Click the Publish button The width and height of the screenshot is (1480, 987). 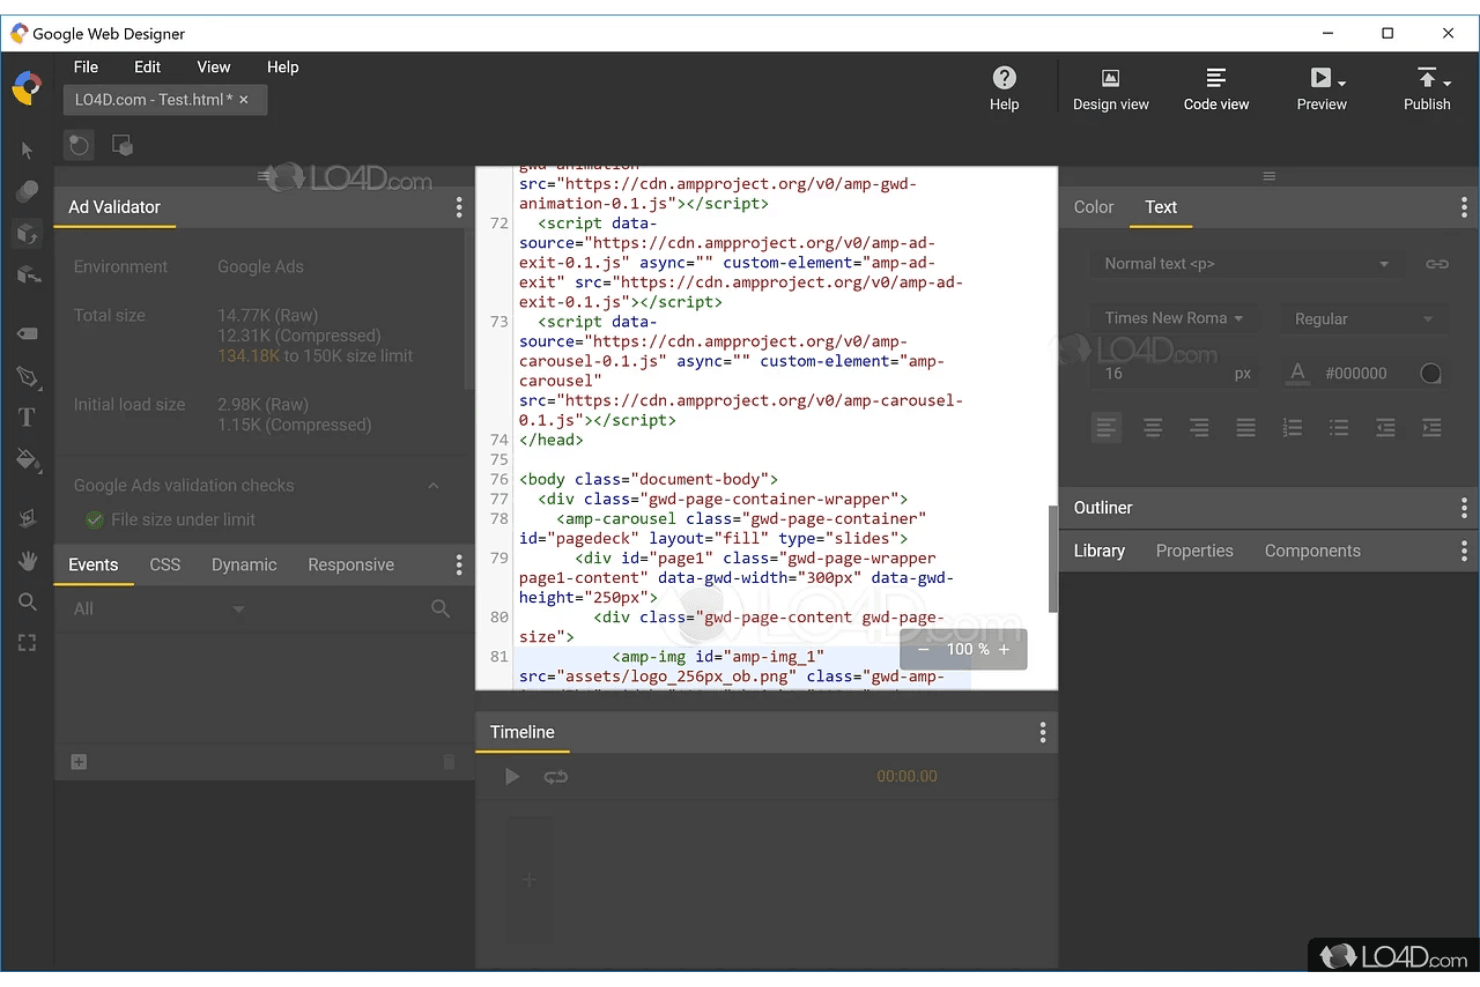[x=1426, y=89]
